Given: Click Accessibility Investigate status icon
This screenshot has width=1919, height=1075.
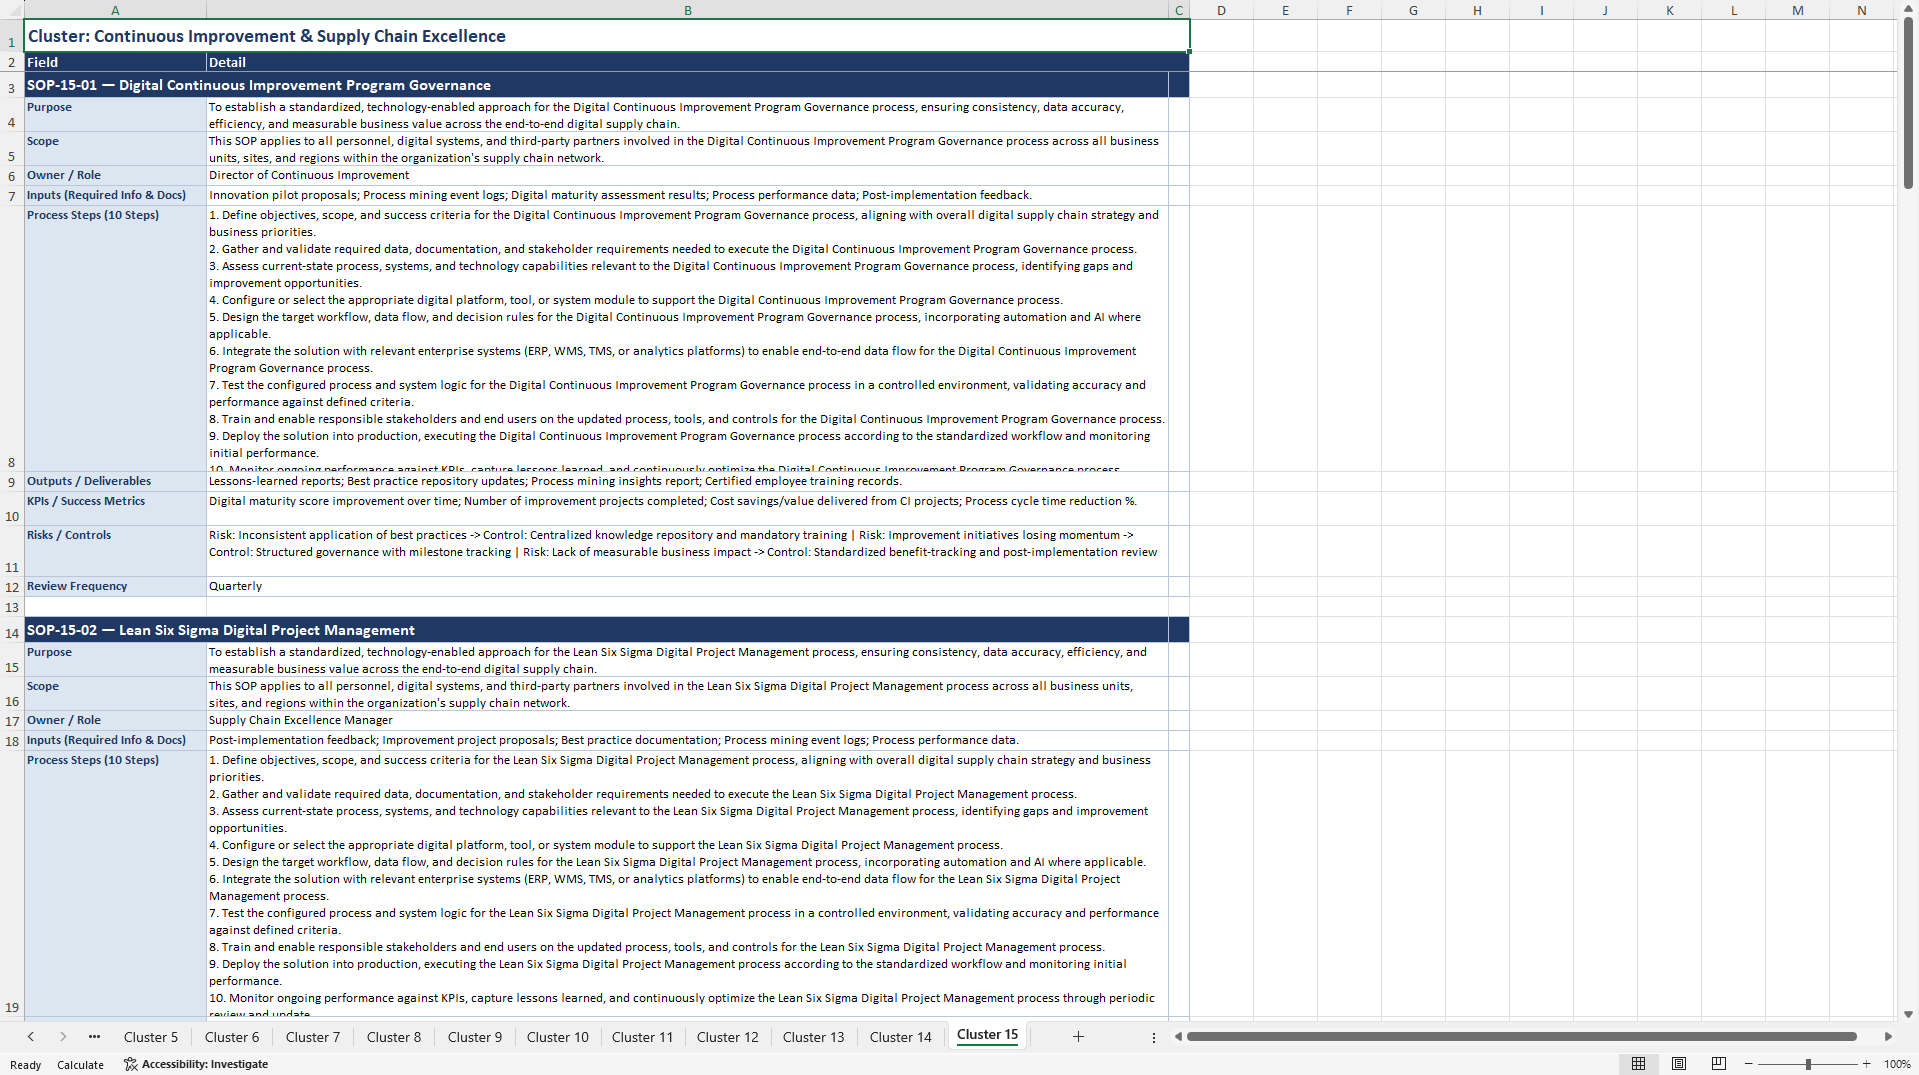Looking at the screenshot, I should 130,1064.
